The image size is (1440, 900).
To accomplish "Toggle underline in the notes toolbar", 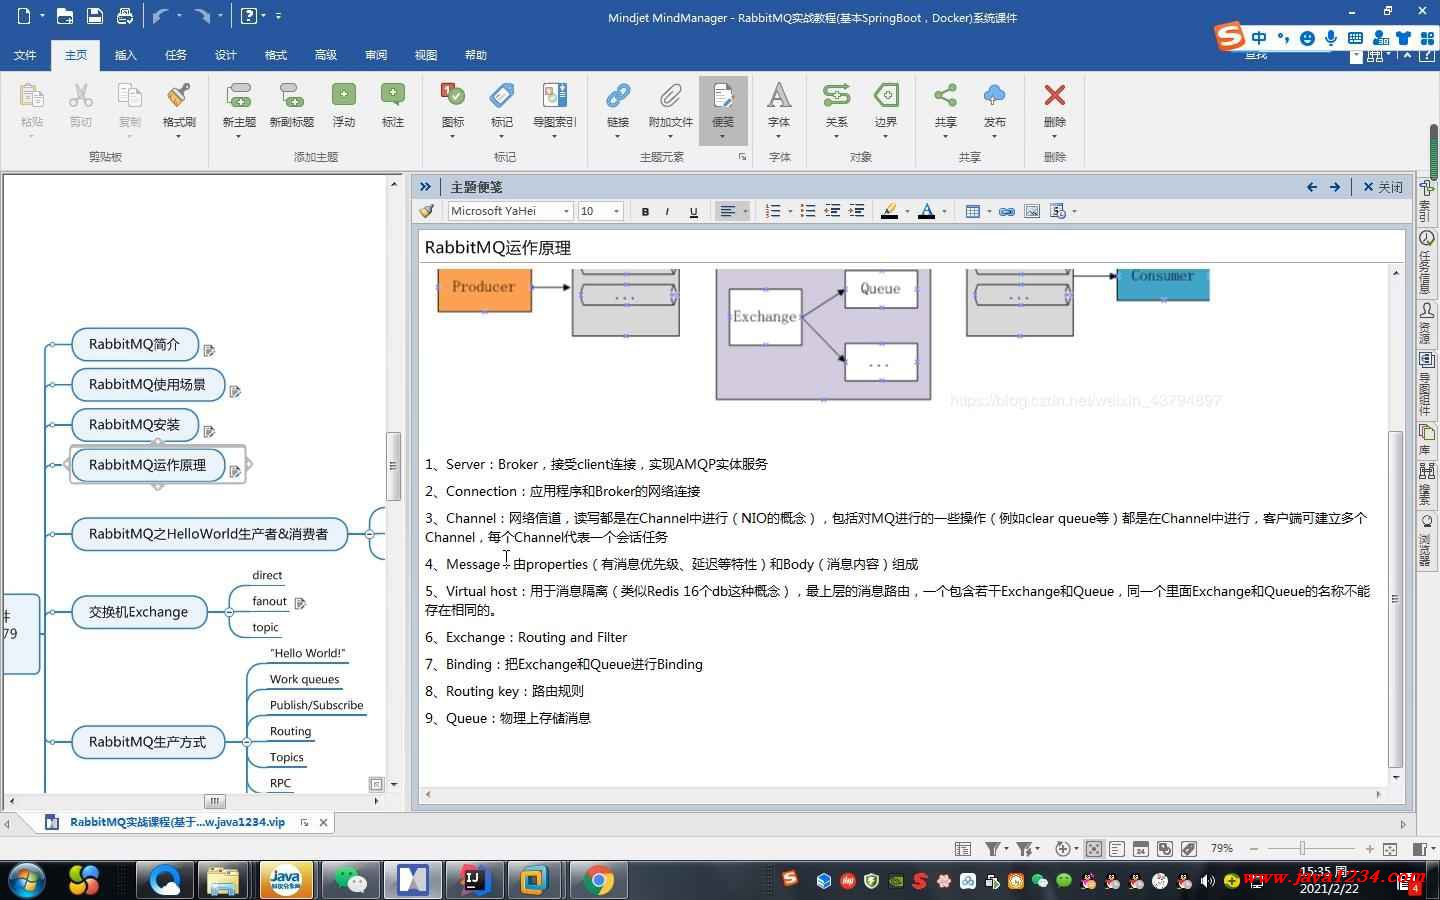I will [x=693, y=211].
